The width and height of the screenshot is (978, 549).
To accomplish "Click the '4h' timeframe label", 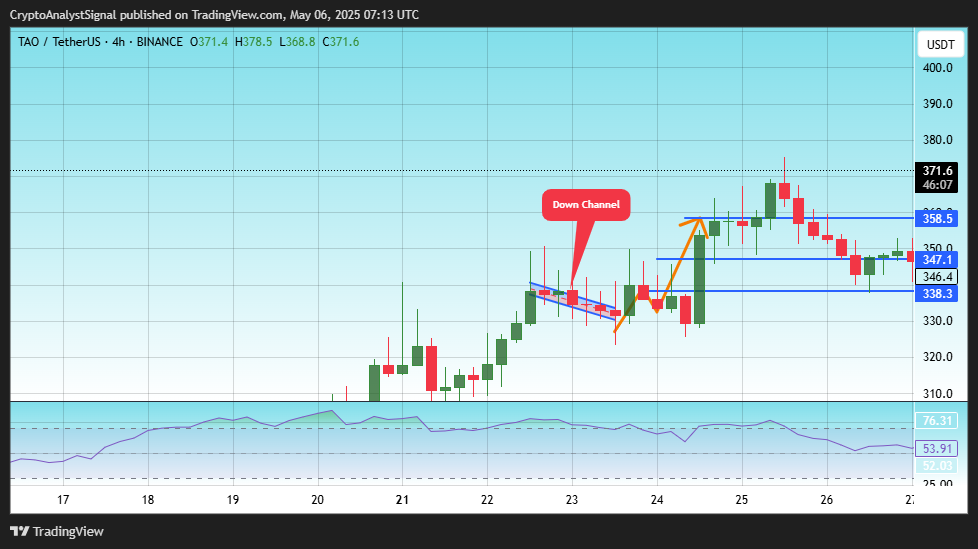I will point(118,42).
